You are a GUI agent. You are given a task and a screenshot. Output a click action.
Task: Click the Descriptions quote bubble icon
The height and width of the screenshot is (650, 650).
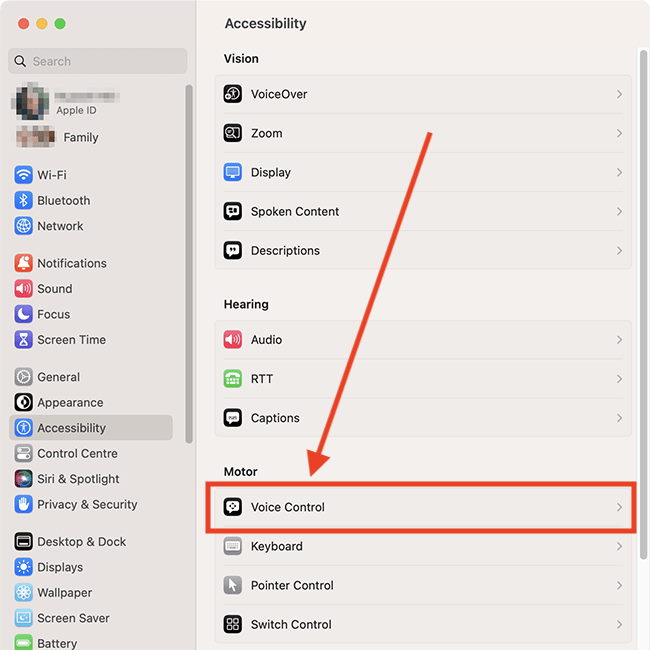coord(233,250)
